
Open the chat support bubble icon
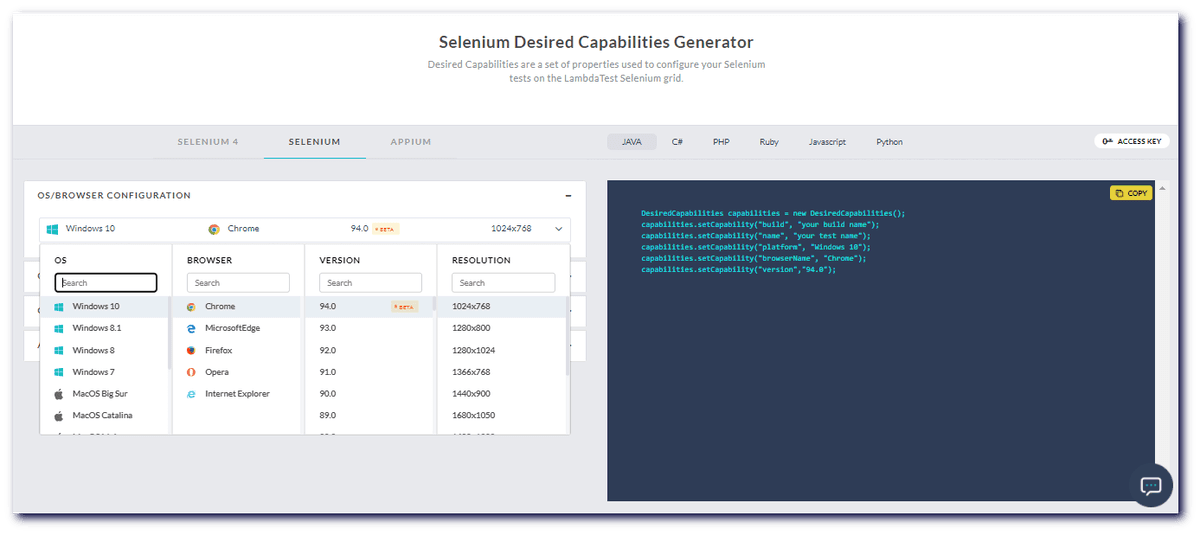pos(1151,485)
